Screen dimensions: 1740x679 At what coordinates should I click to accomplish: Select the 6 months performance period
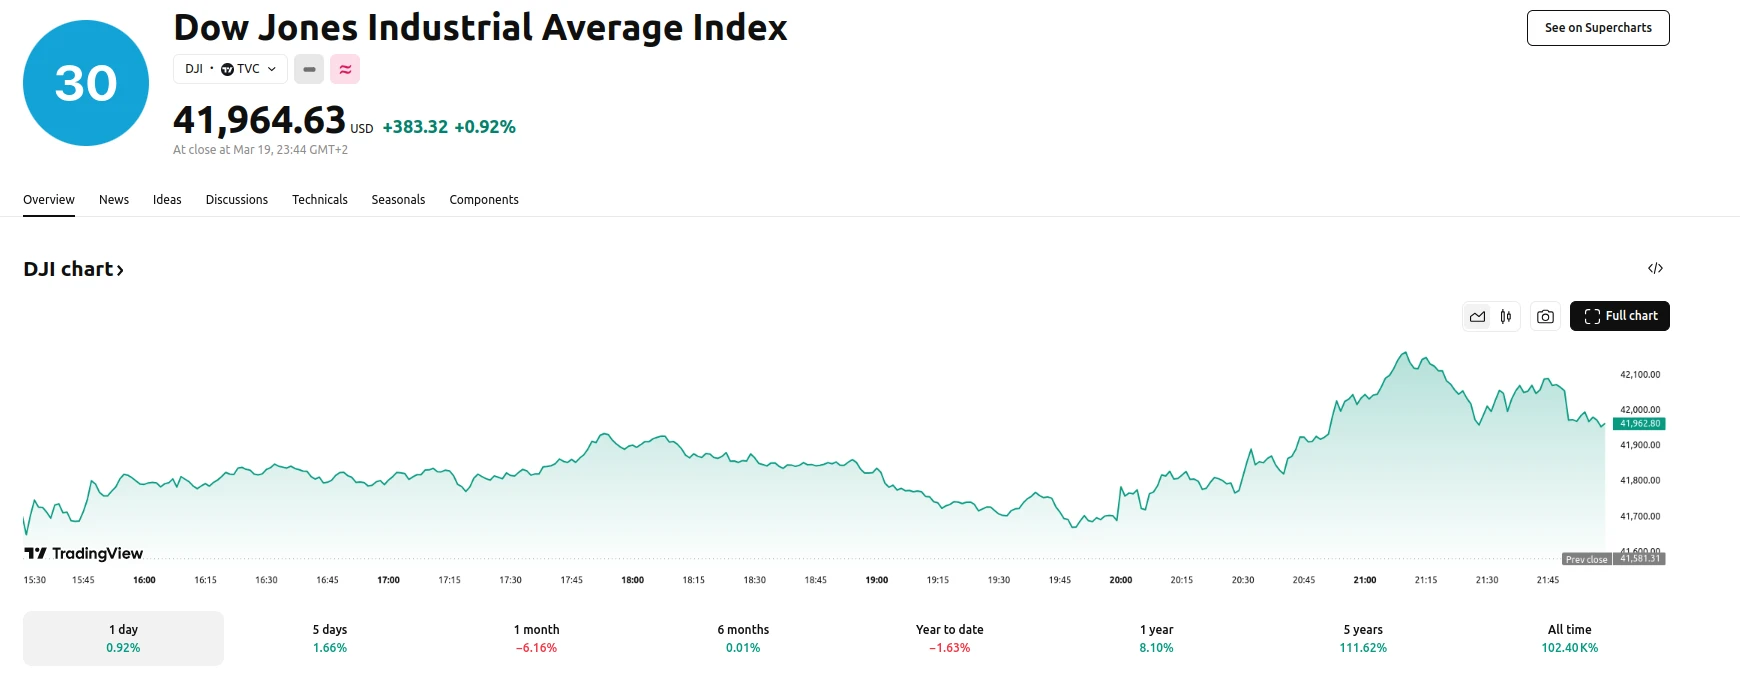742,637
